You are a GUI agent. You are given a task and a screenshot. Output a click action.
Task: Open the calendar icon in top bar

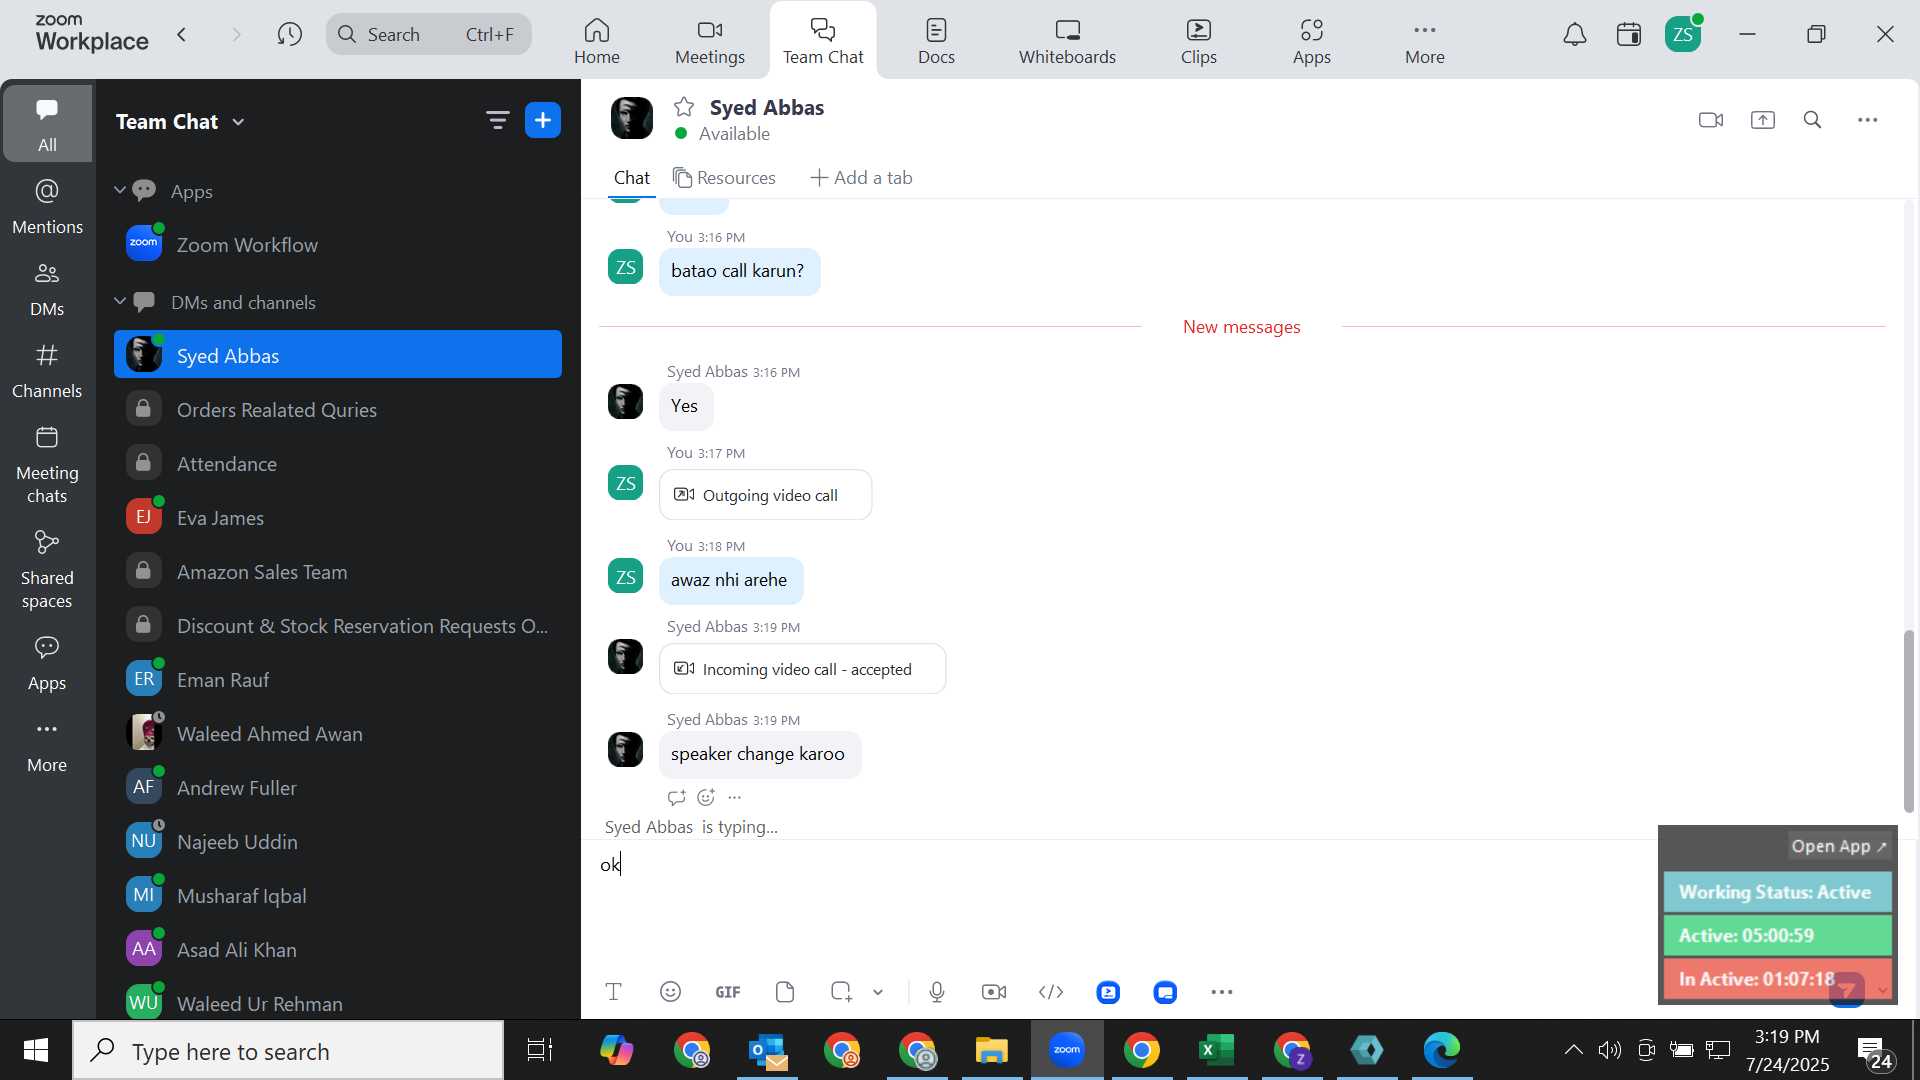(1629, 35)
